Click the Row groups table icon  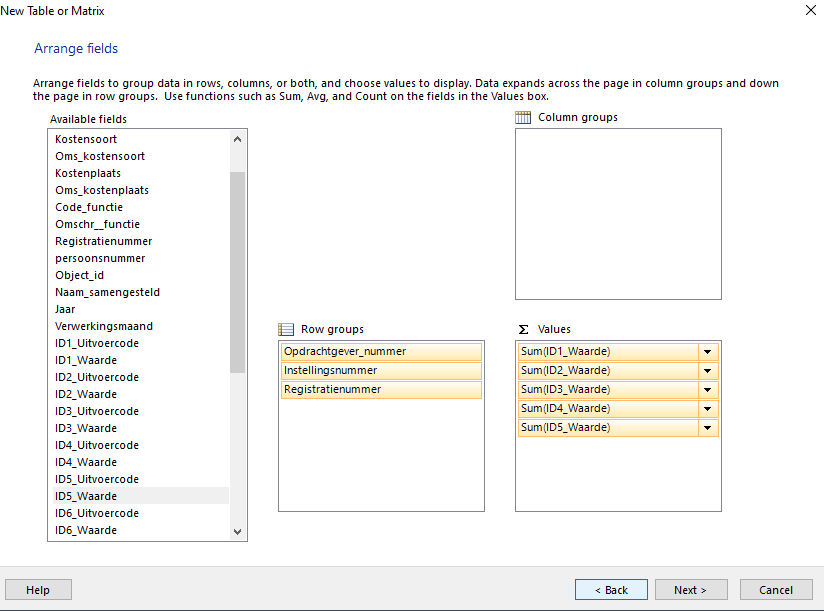(286, 329)
